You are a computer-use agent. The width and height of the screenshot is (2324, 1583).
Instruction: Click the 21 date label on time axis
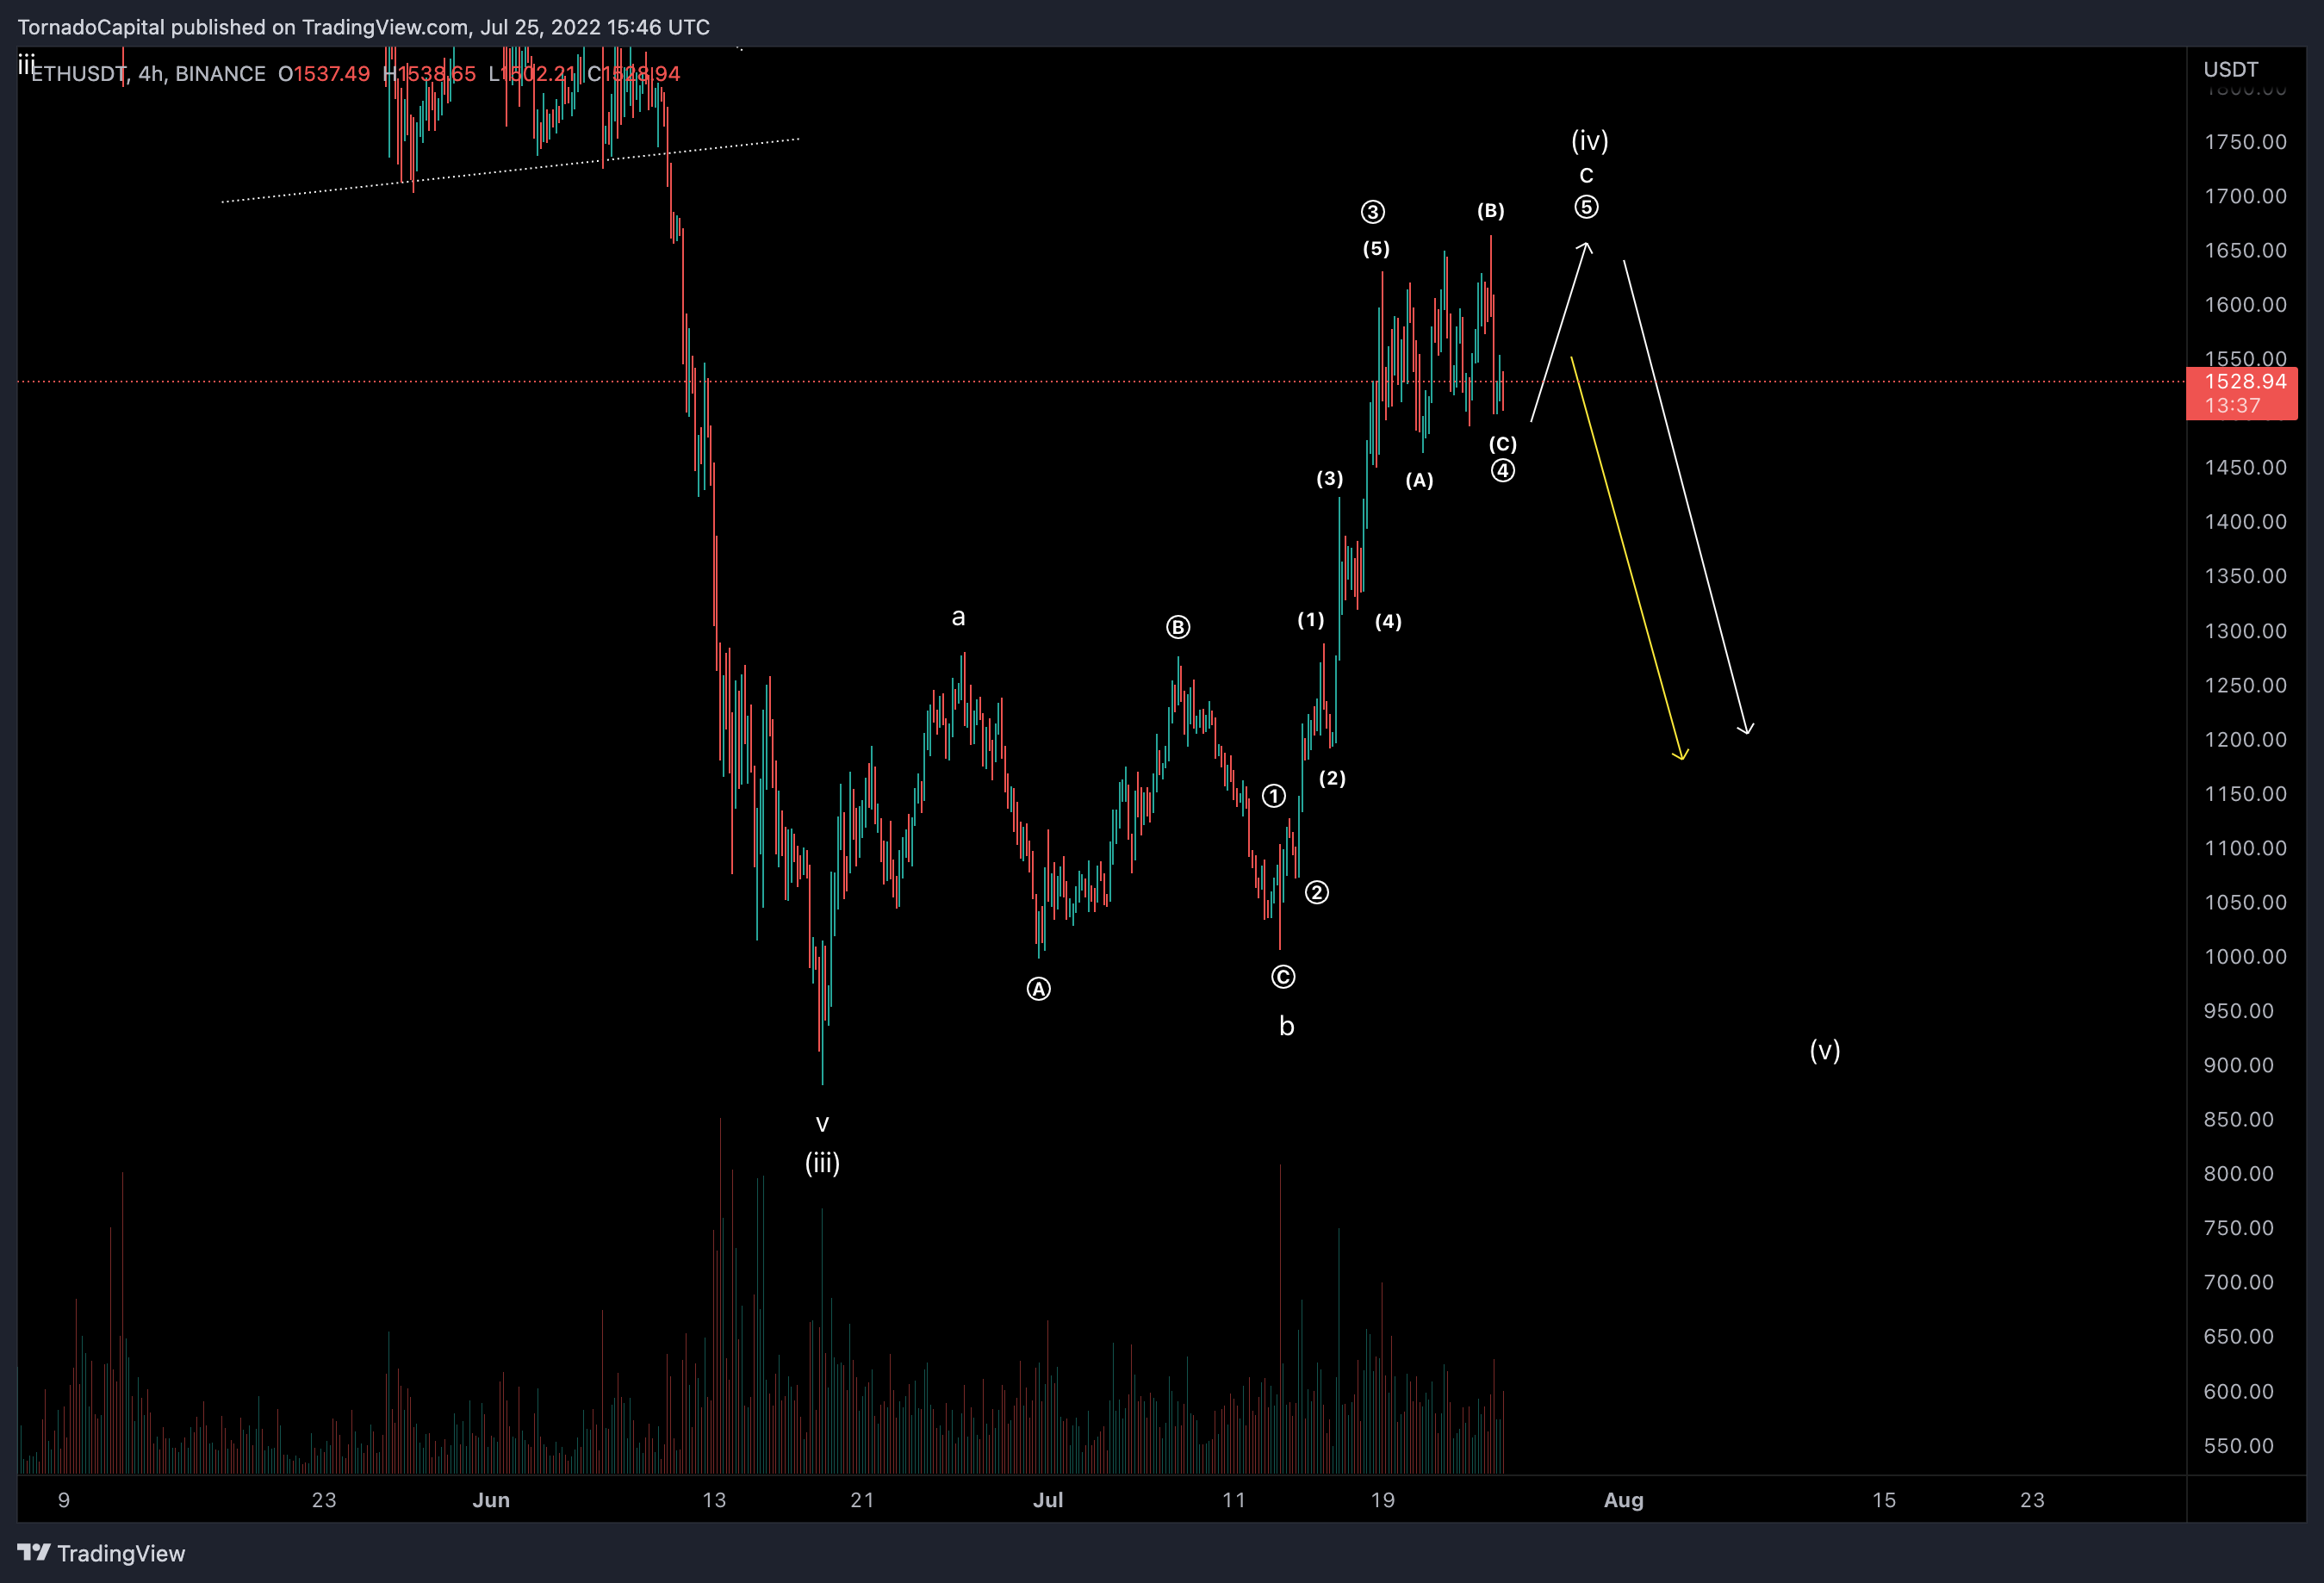(x=862, y=1500)
